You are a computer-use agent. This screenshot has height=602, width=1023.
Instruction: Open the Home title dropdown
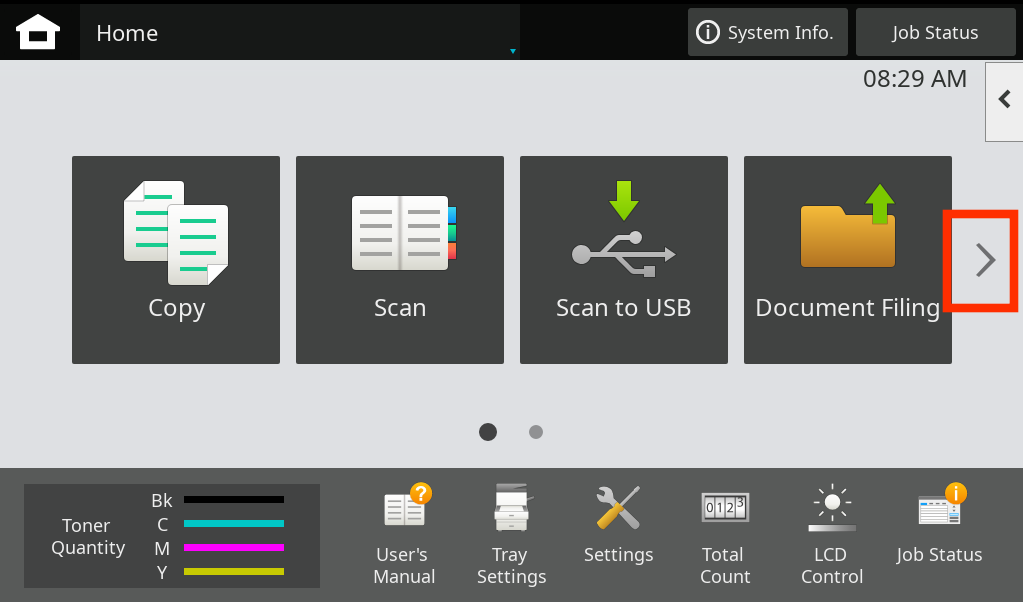[300, 33]
